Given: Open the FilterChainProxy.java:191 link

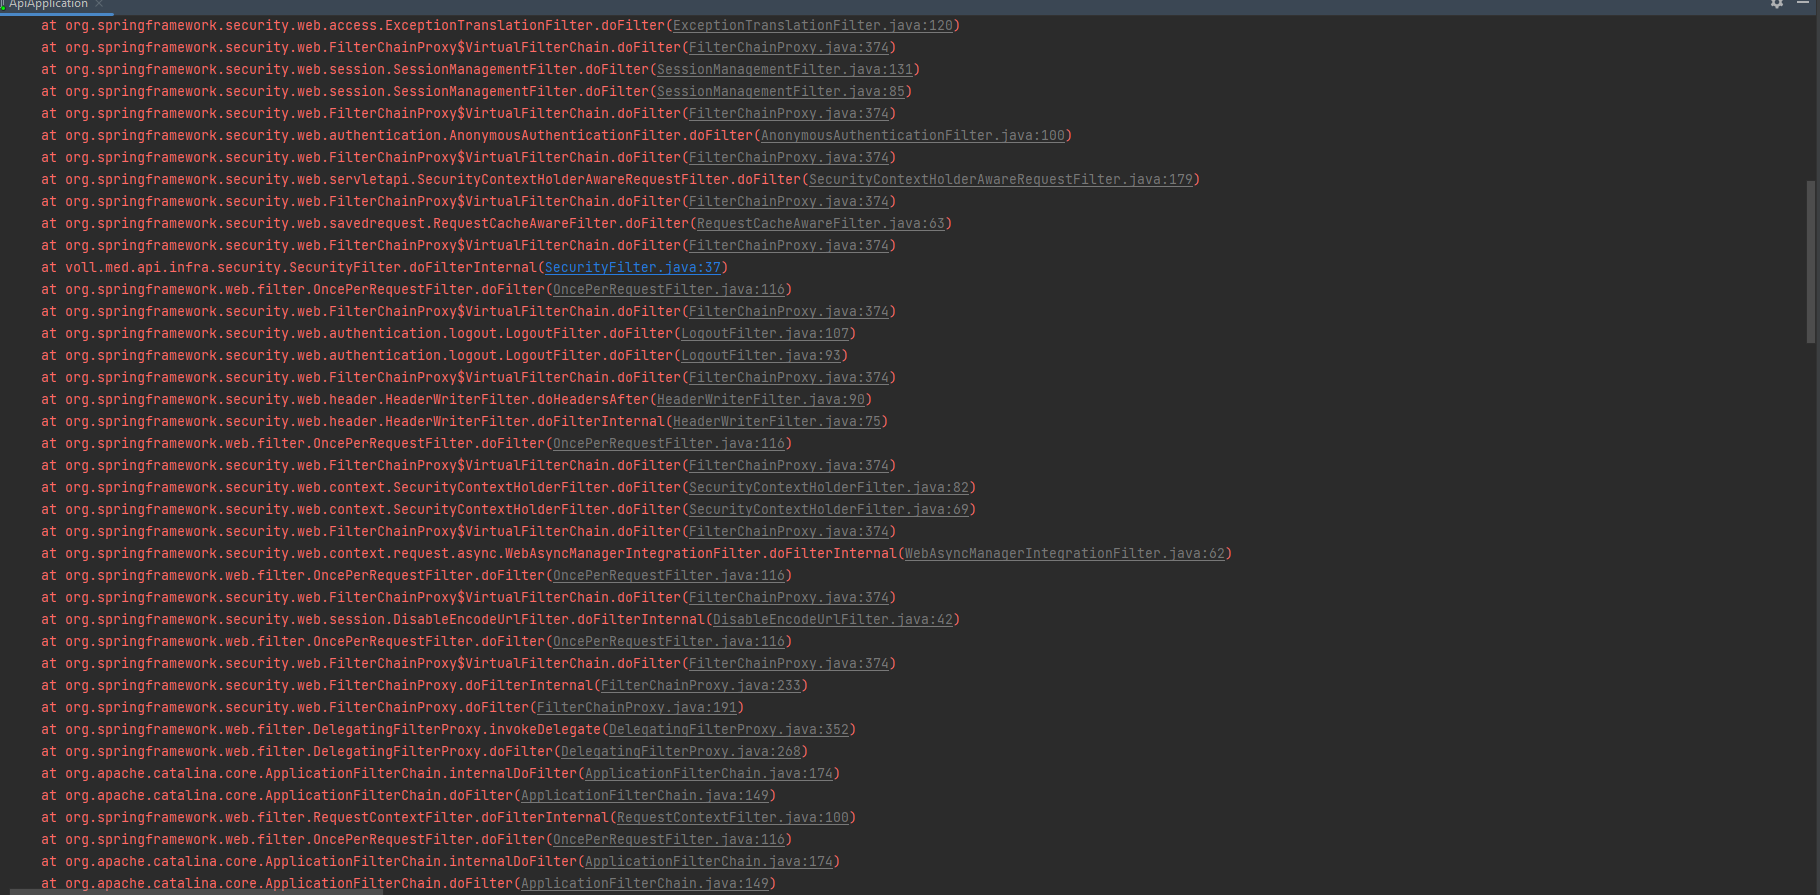Looking at the screenshot, I should coord(637,708).
